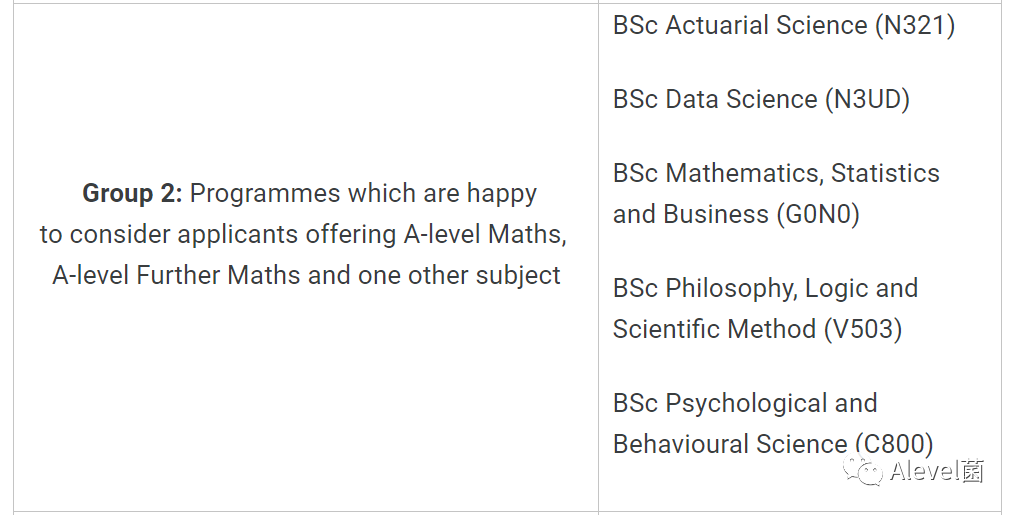Click 'and one other subject' phrase

pos(434,275)
